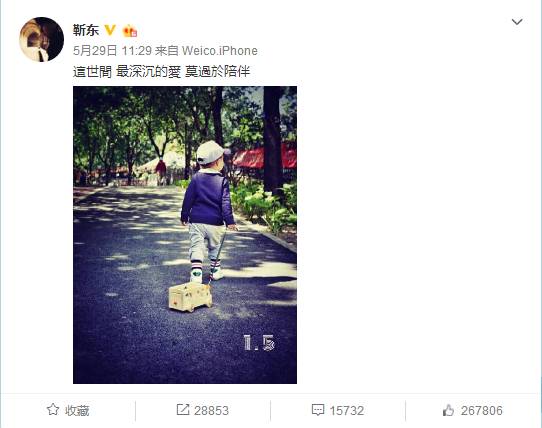Open reposts count 28853
The image size is (542, 428).
tap(211, 410)
